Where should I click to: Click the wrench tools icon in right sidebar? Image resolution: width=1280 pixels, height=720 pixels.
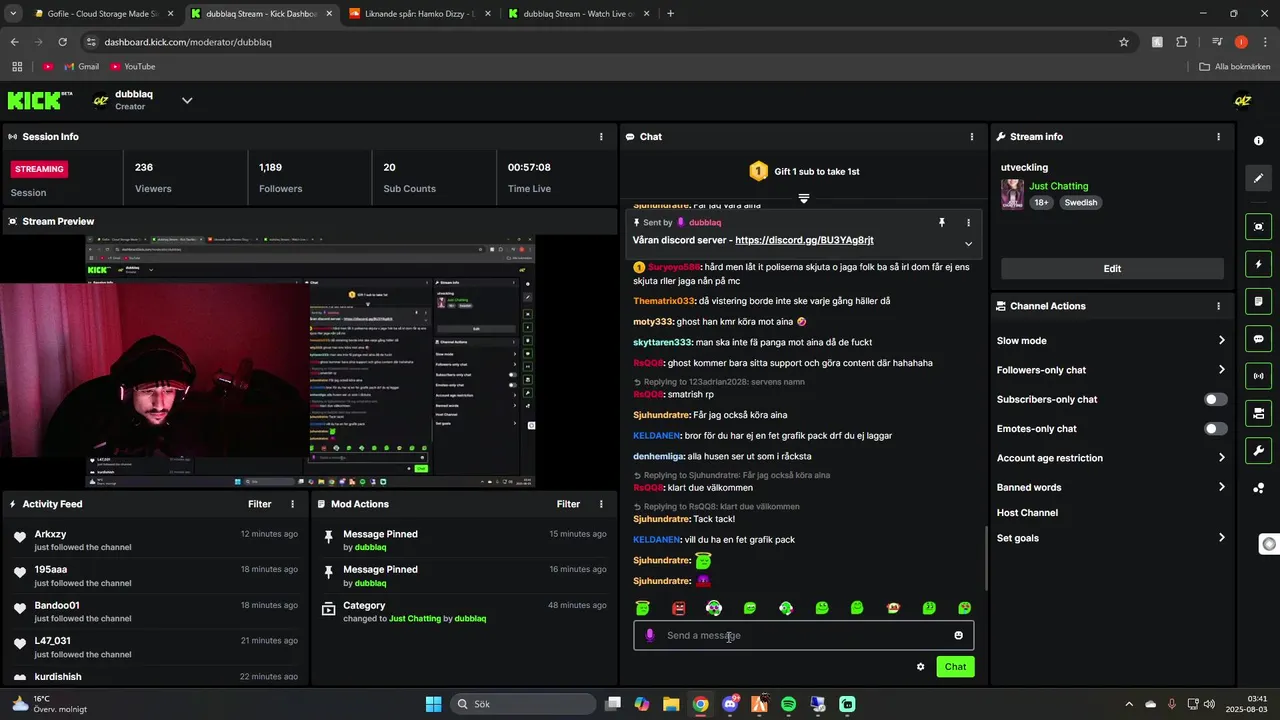coord(1259,450)
